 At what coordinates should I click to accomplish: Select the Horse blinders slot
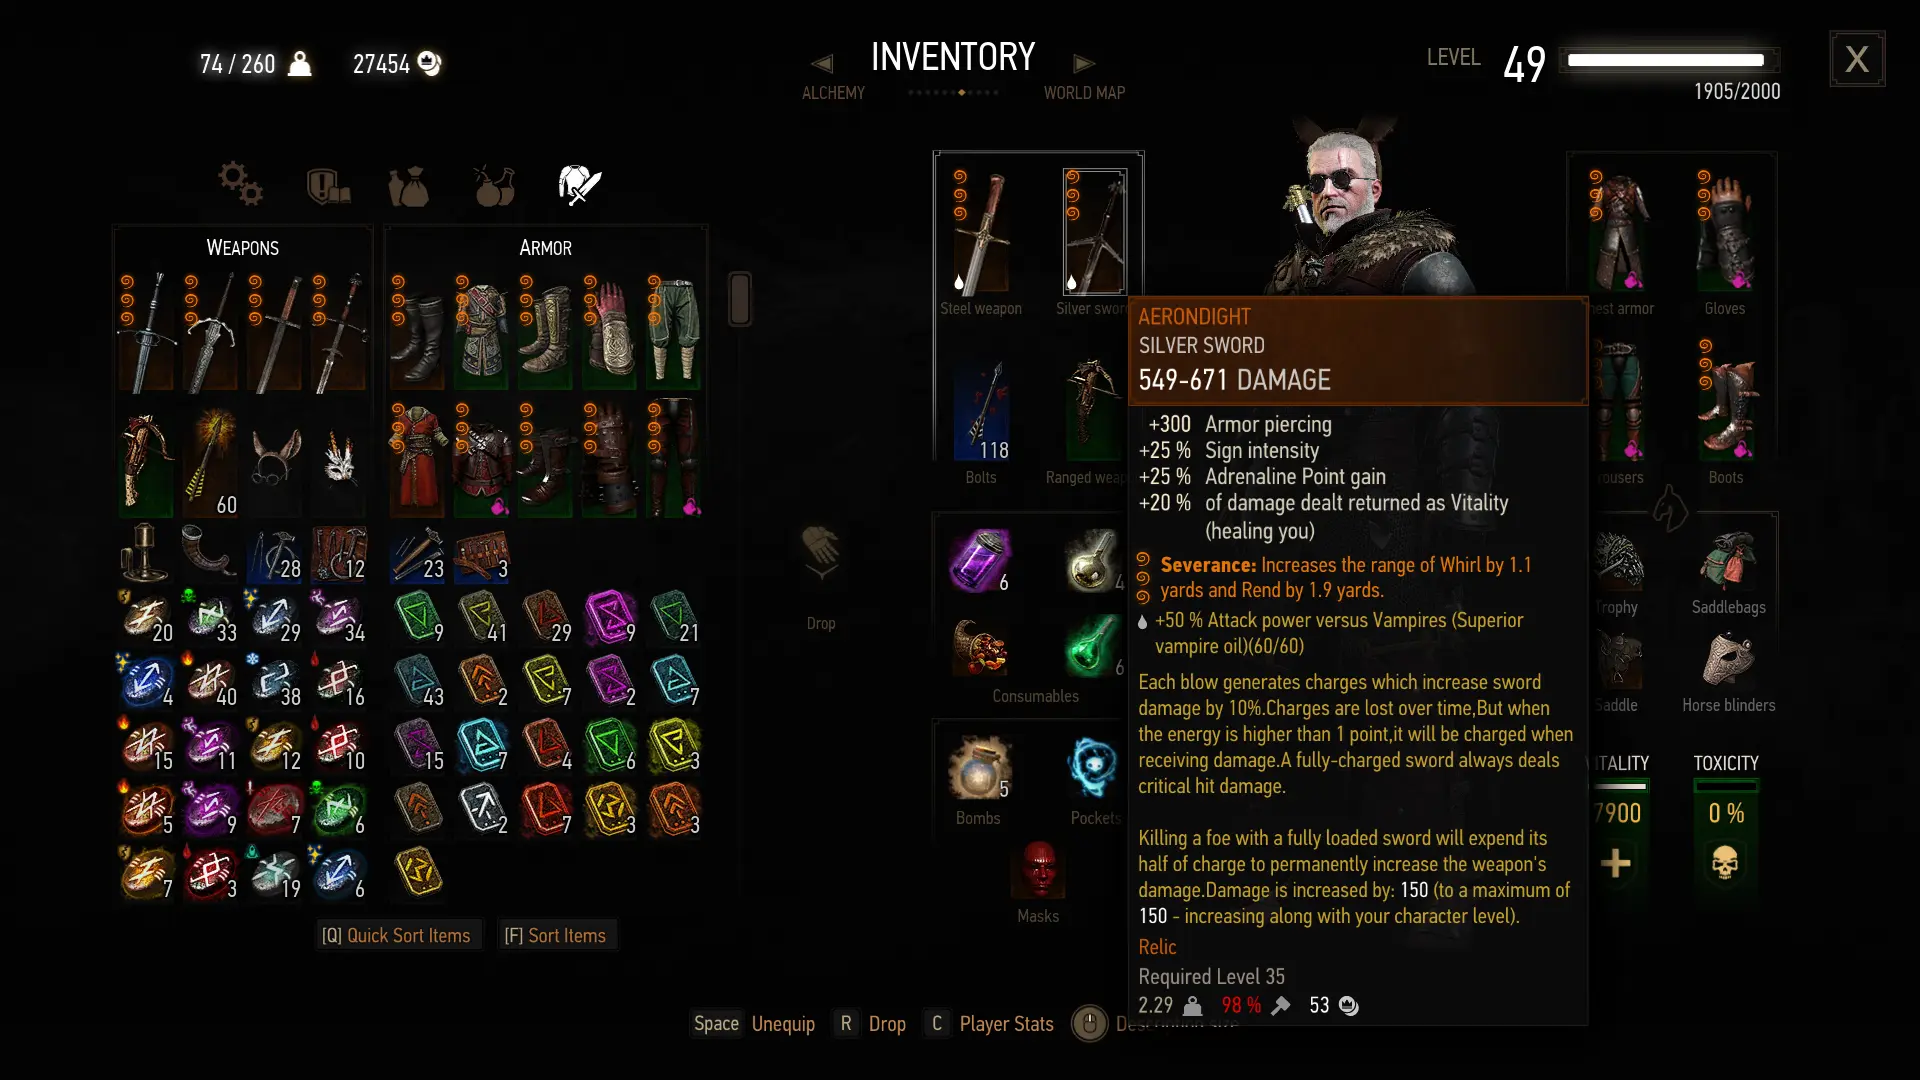point(1728,660)
